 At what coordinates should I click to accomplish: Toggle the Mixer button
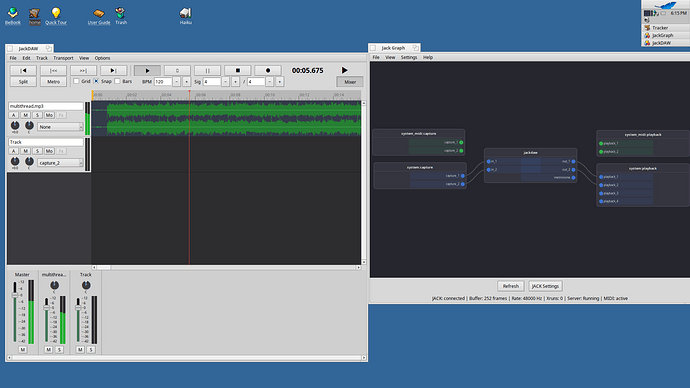(x=350, y=82)
